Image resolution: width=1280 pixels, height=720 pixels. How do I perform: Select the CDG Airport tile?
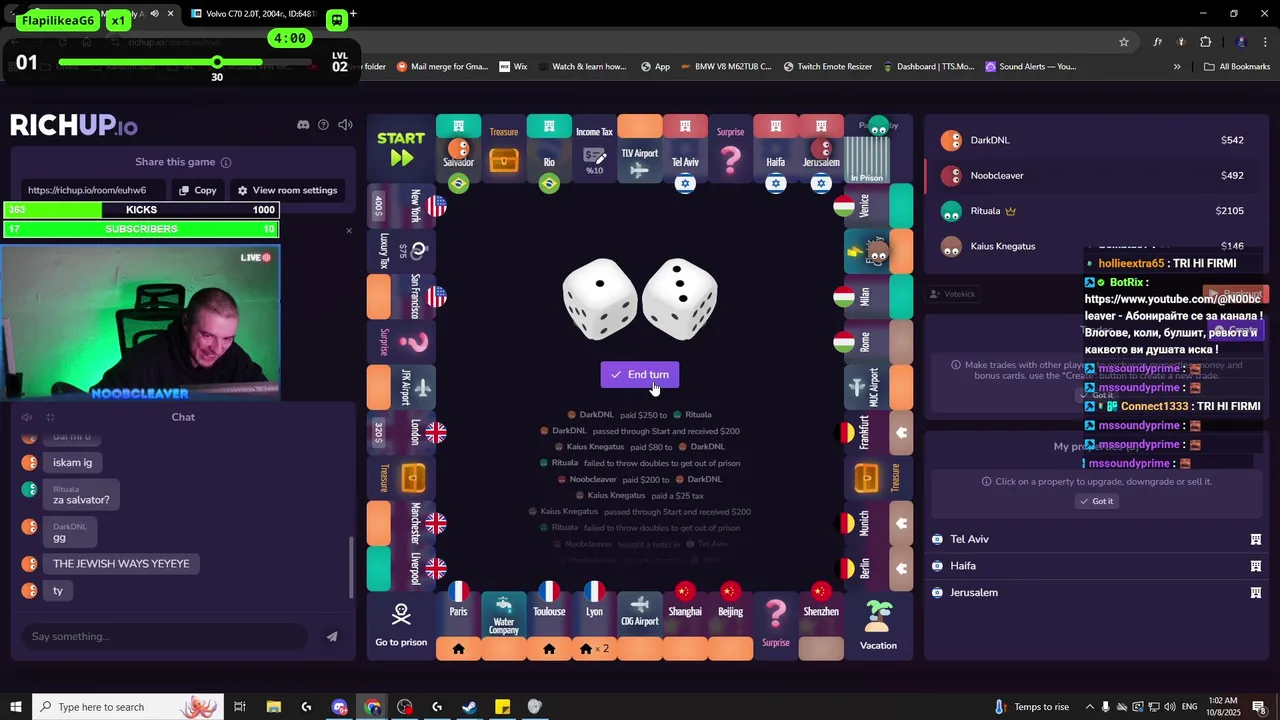640,626
